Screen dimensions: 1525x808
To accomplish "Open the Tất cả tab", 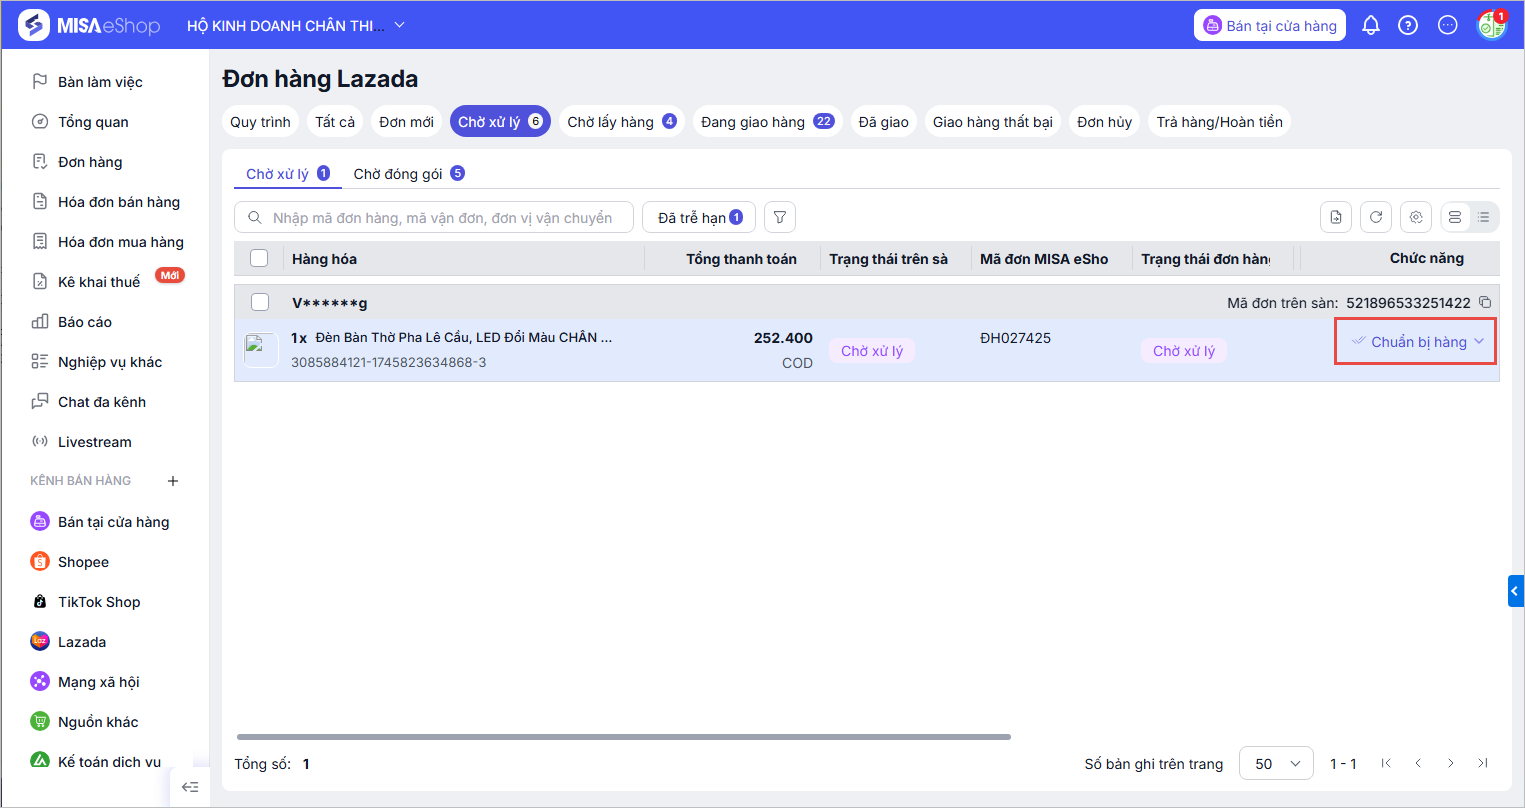I will coord(335,122).
